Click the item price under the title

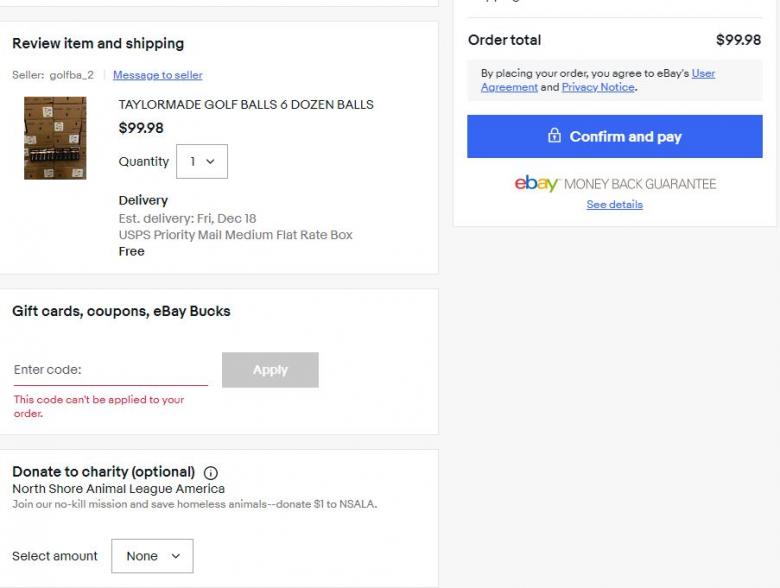[x=141, y=128]
